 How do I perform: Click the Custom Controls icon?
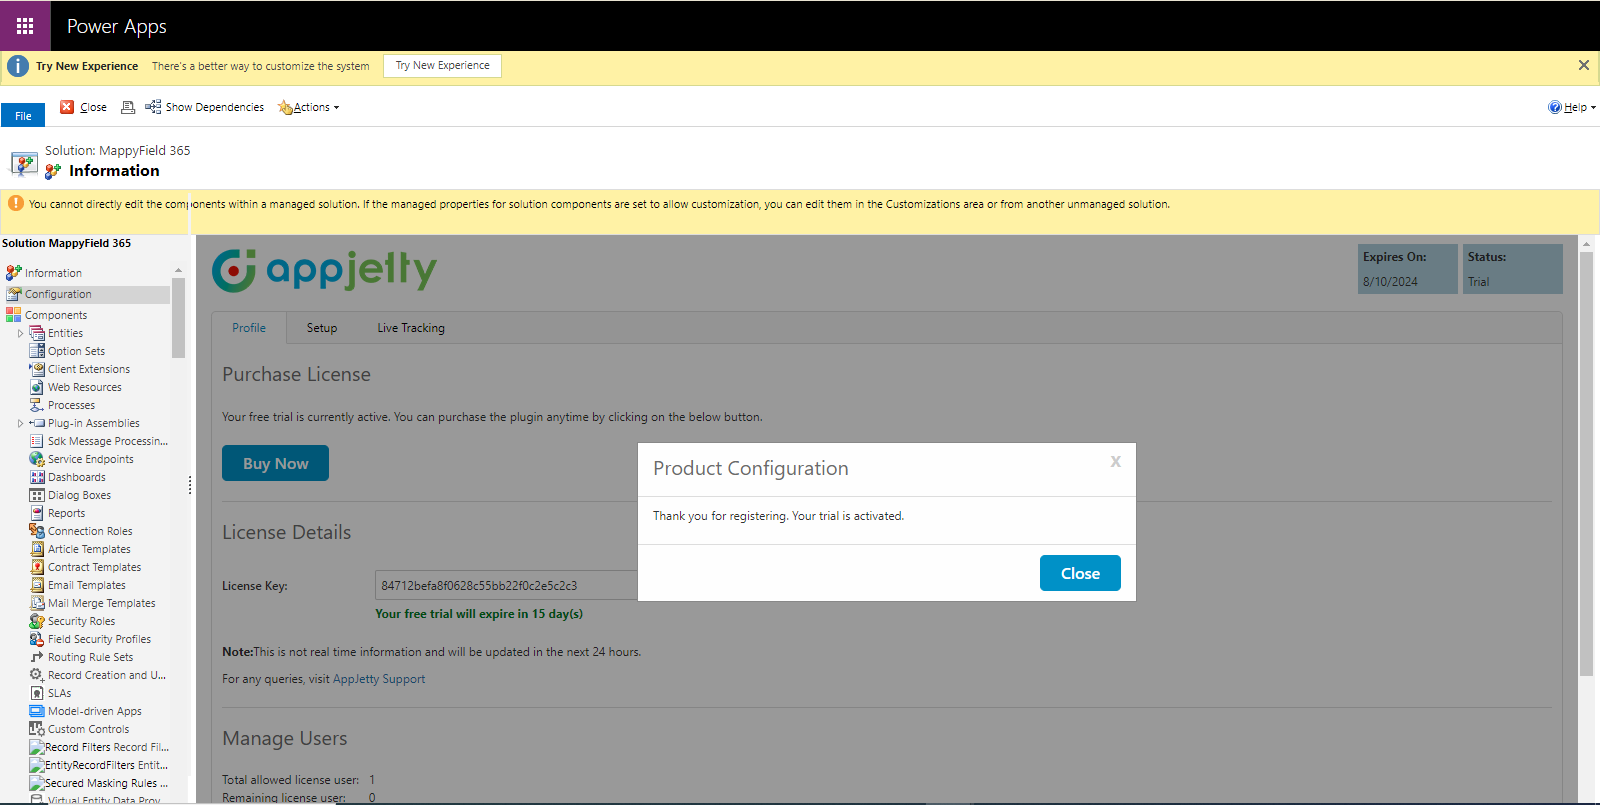point(37,729)
